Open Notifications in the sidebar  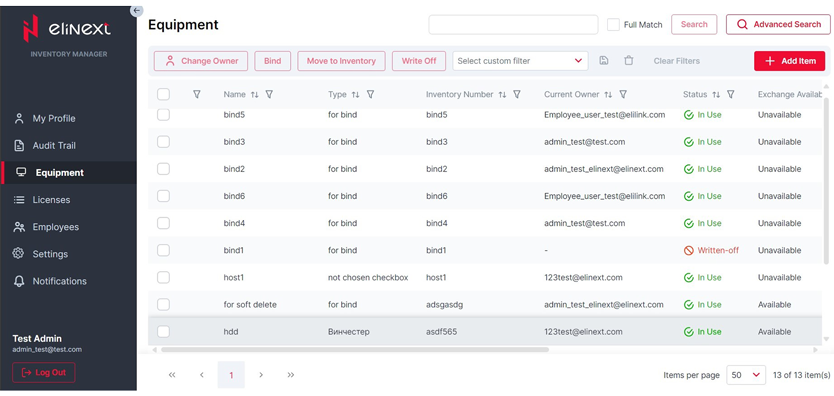pos(68,281)
